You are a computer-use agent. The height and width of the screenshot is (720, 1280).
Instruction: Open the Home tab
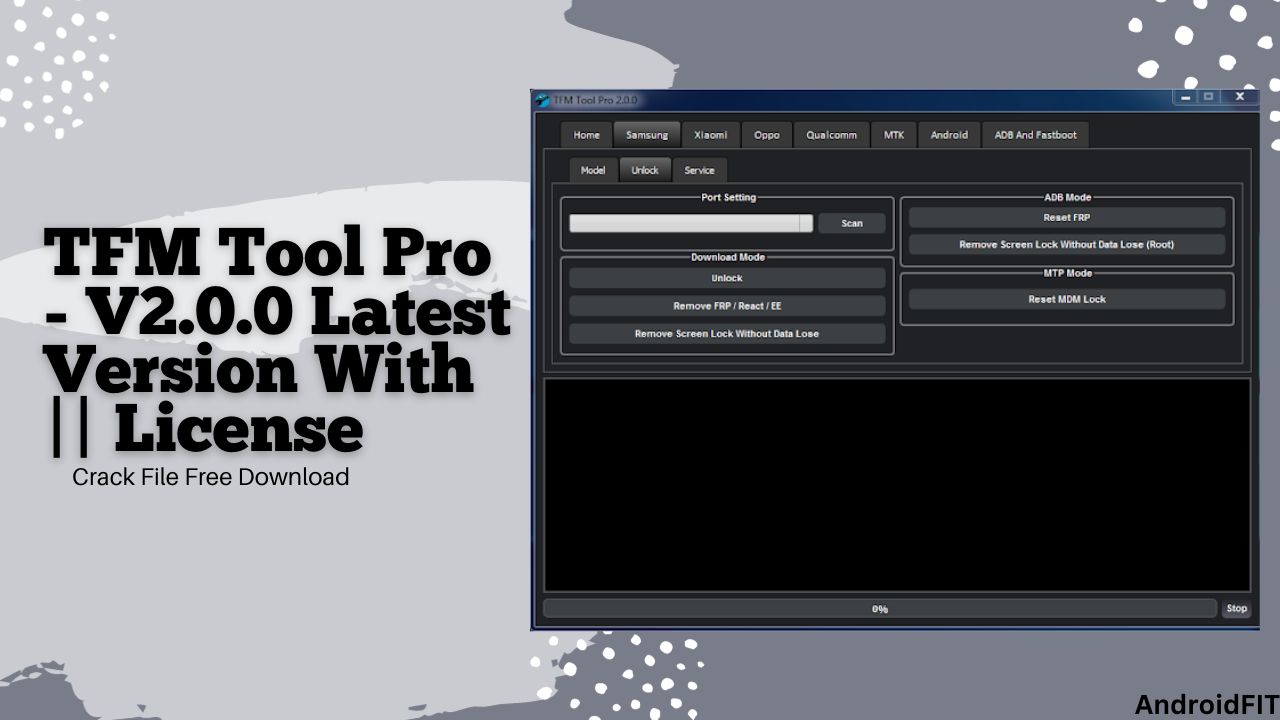586,135
